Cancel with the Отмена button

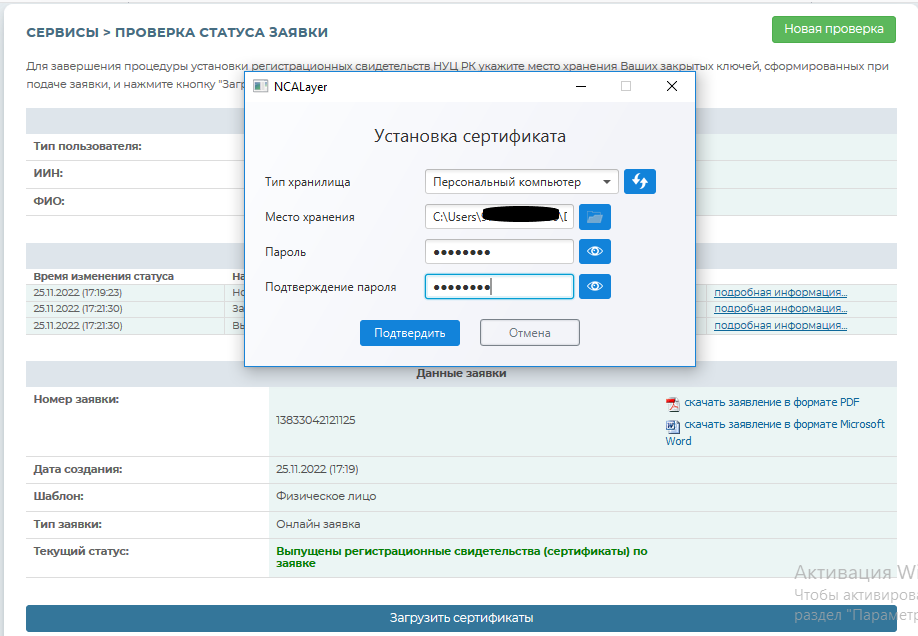click(x=529, y=333)
